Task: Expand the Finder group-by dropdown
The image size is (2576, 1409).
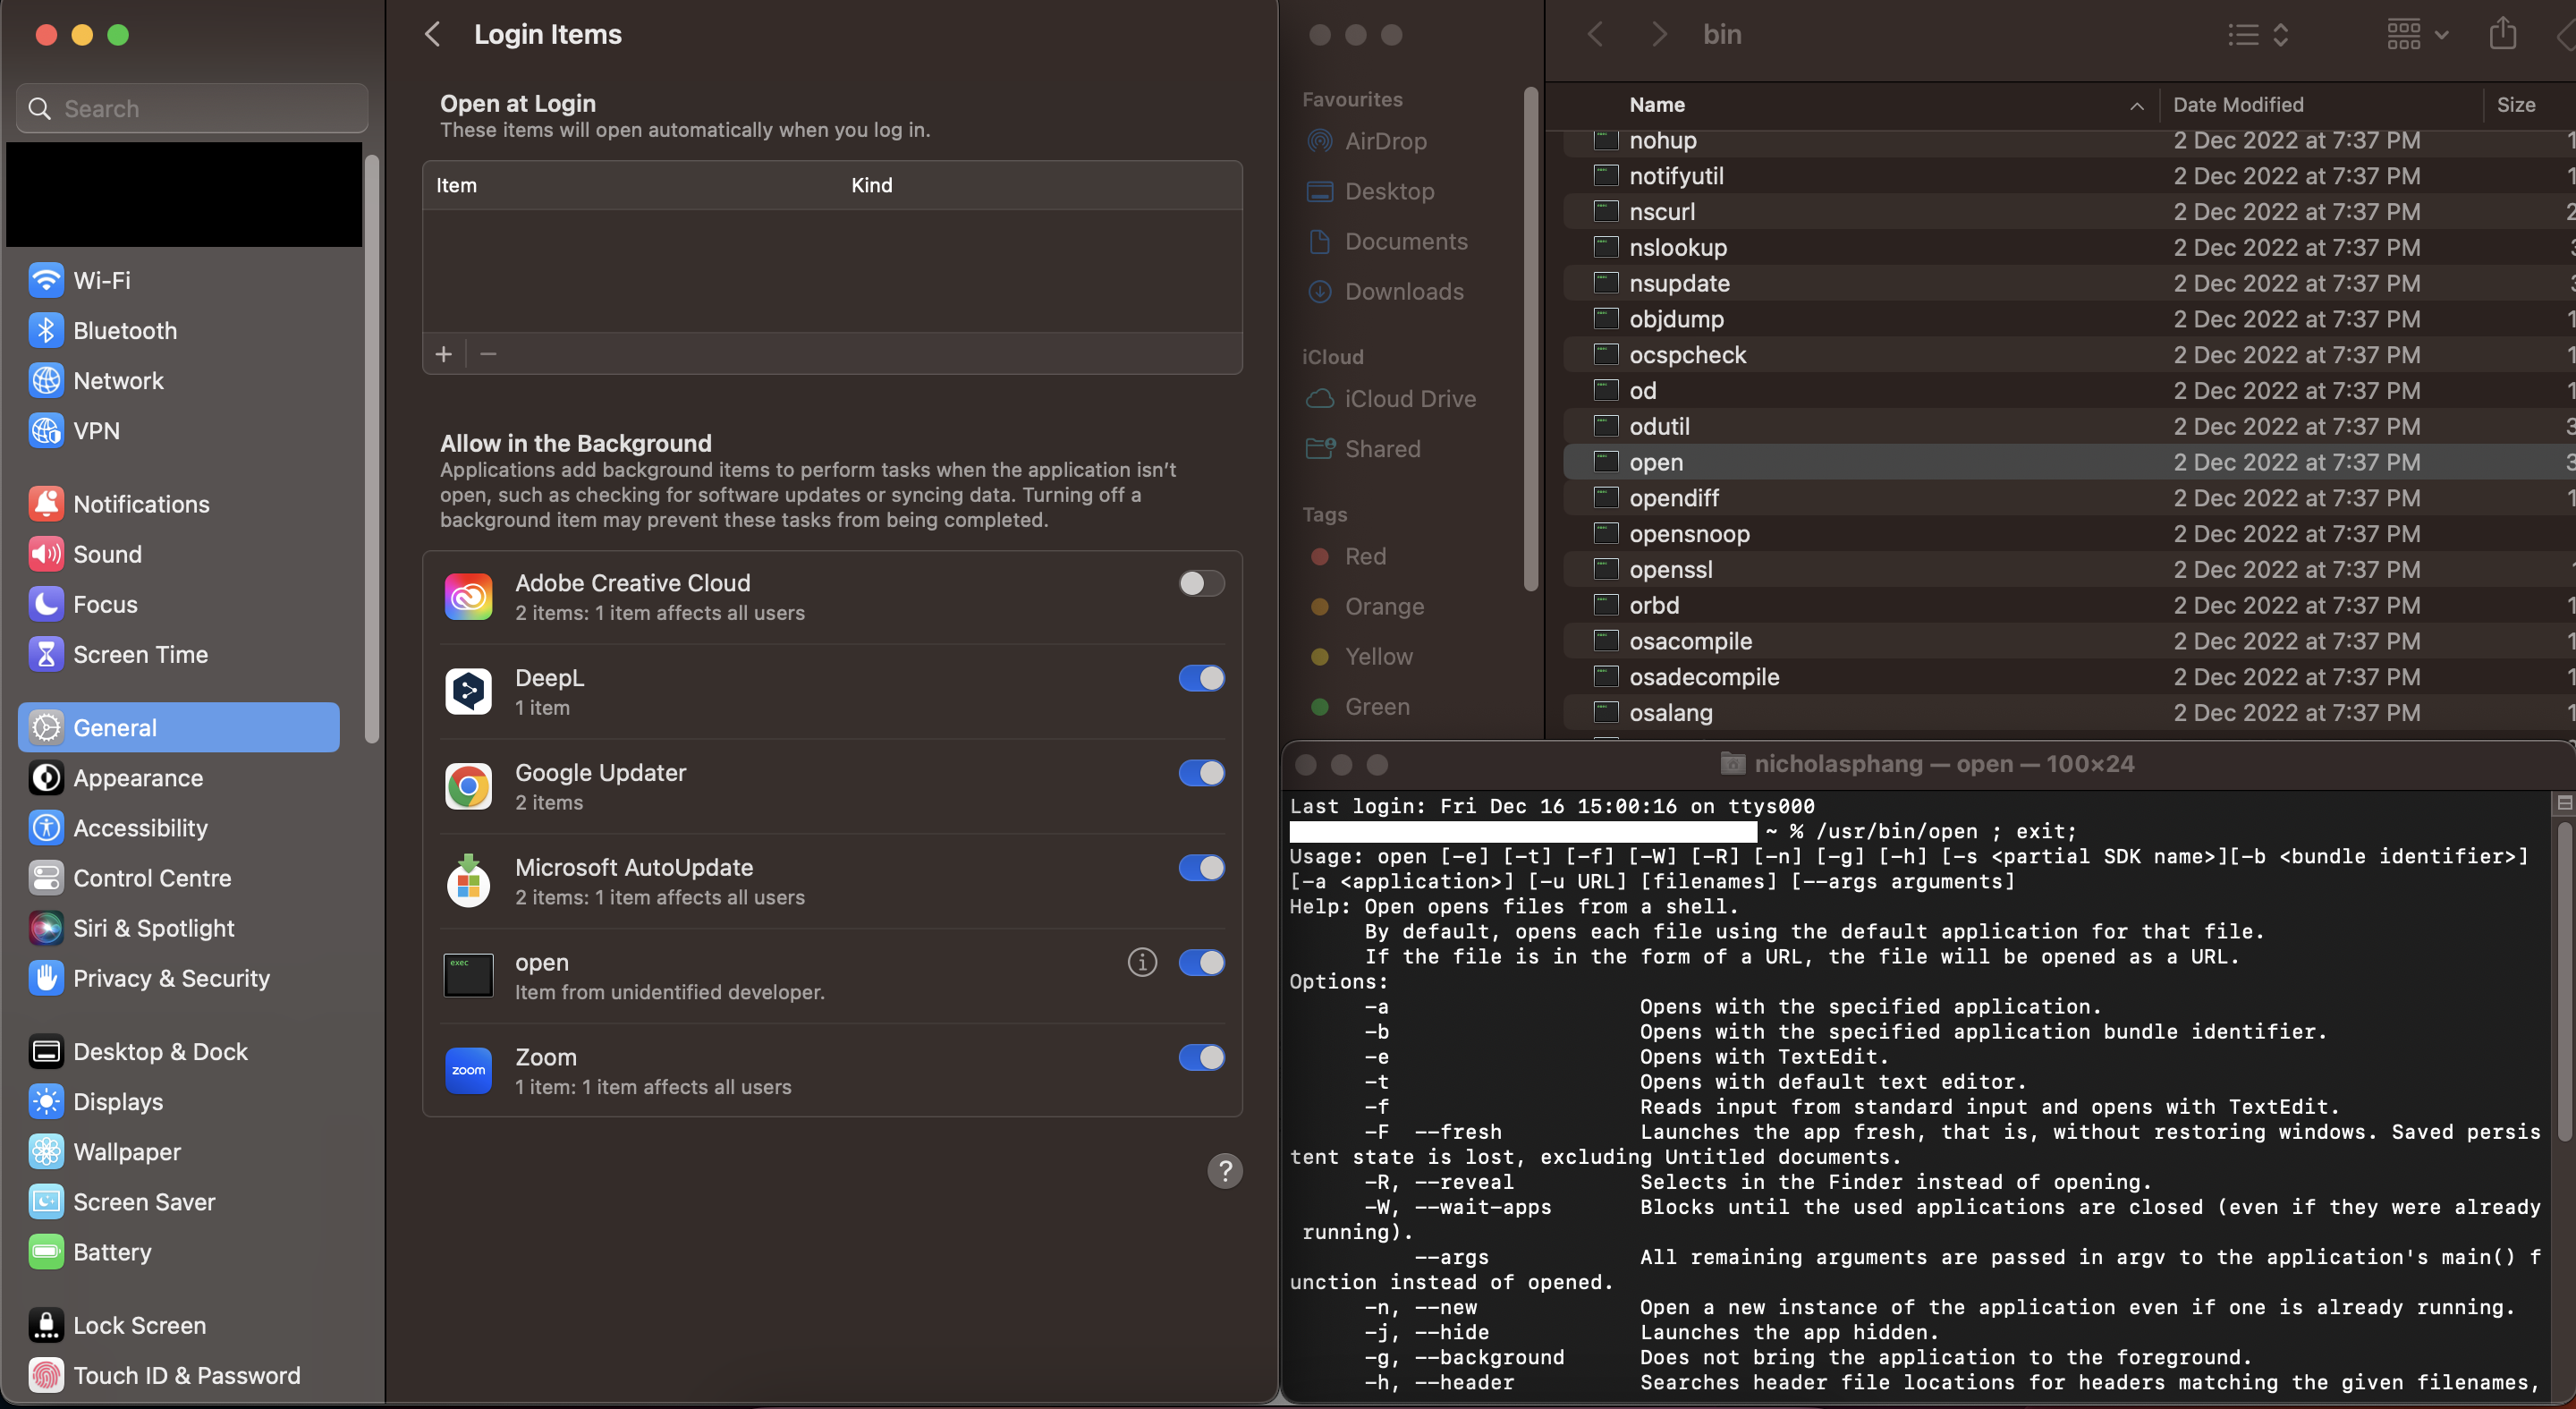Action: [2417, 35]
